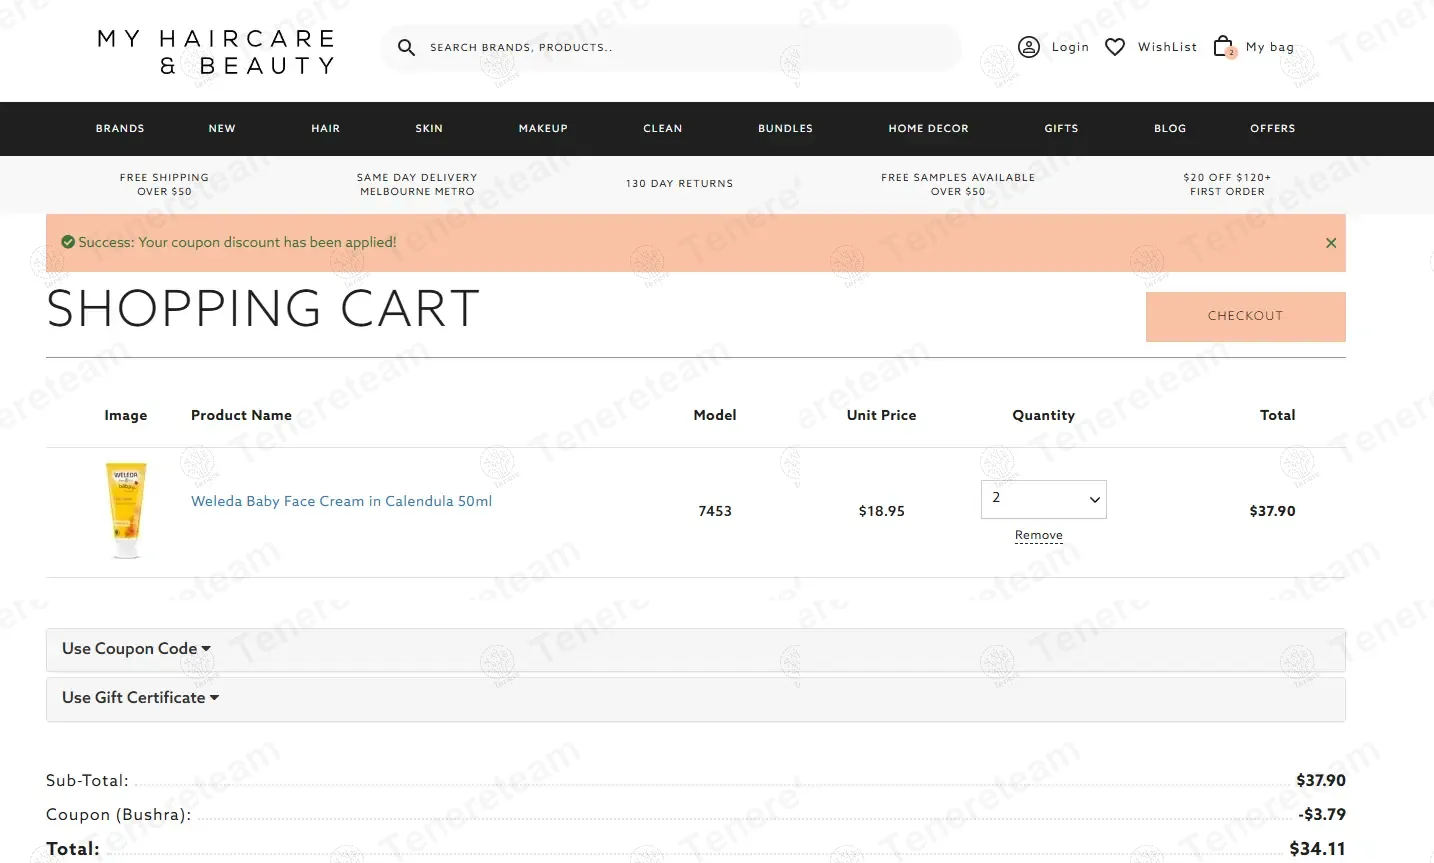The width and height of the screenshot is (1434, 863).
Task: Click the Product Name column header
Action: 242,415
